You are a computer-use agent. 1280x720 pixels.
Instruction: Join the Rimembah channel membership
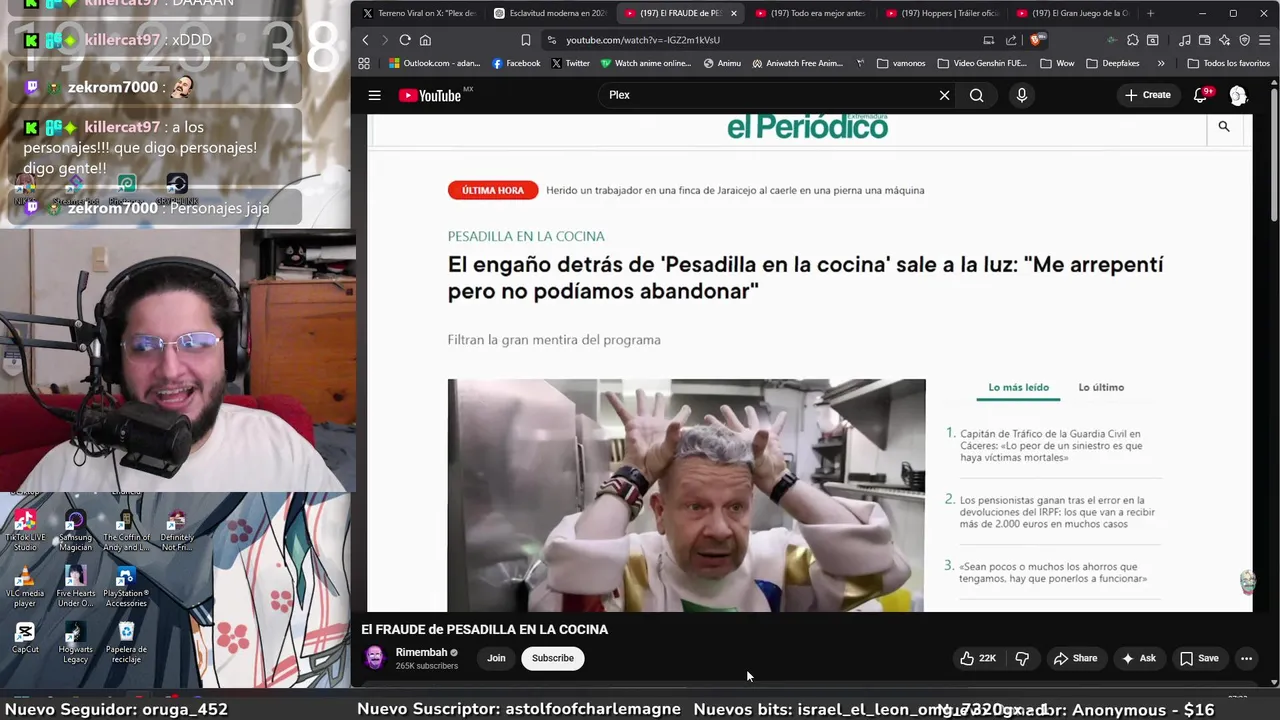(x=496, y=658)
